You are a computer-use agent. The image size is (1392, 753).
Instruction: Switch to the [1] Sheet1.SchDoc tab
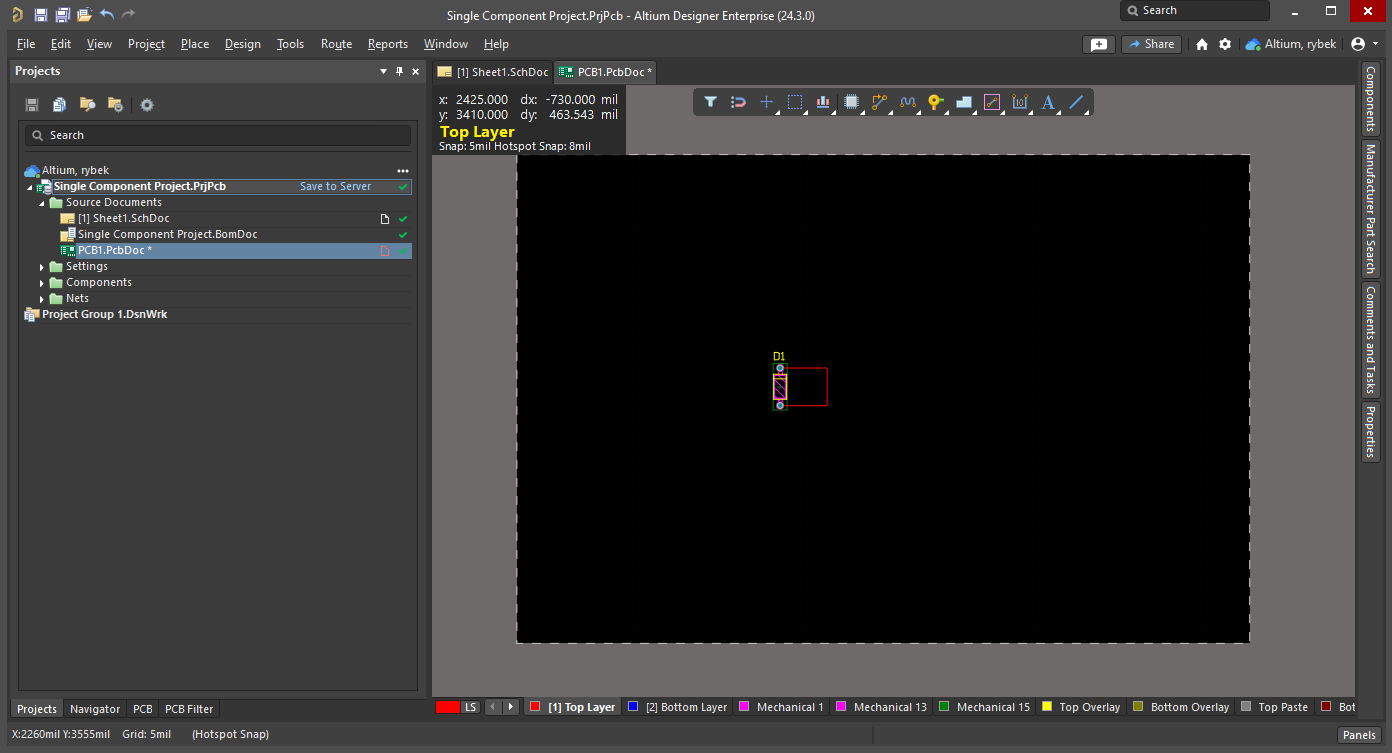[493, 72]
